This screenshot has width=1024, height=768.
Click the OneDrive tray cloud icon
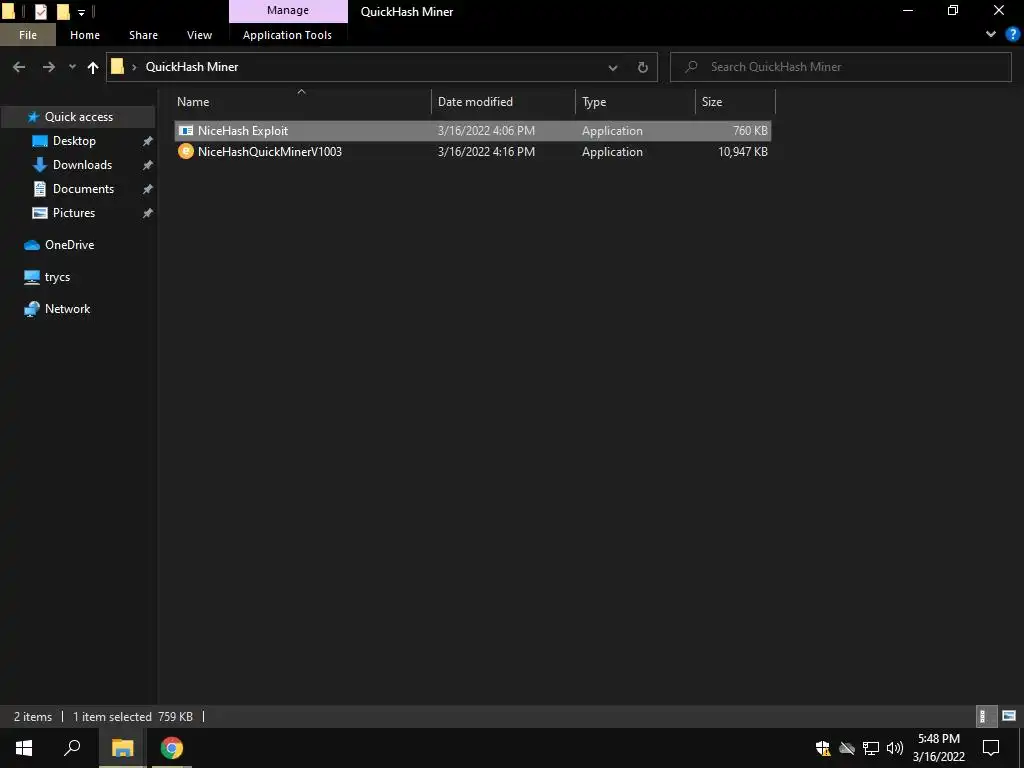pos(846,748)
